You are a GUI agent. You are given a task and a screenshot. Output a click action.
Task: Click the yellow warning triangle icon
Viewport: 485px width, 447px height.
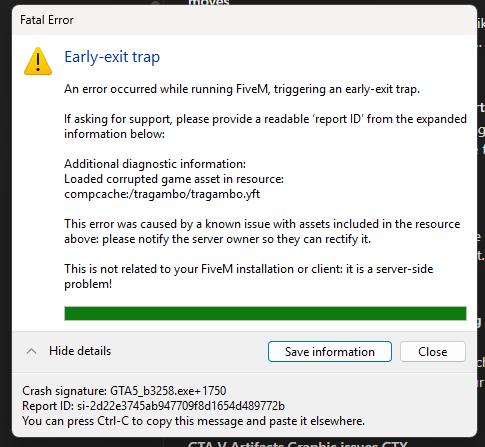[38, 61]
